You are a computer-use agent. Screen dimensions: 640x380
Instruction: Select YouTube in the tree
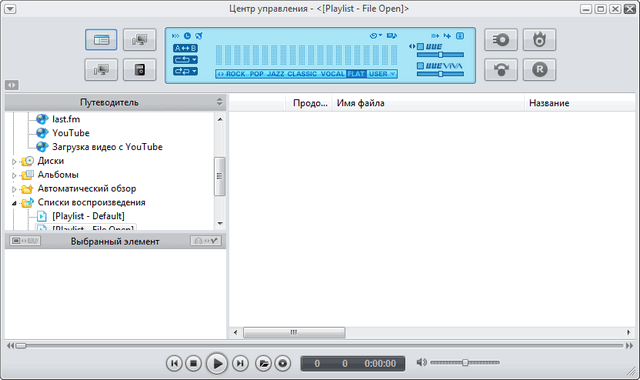[x=71, y=133]
